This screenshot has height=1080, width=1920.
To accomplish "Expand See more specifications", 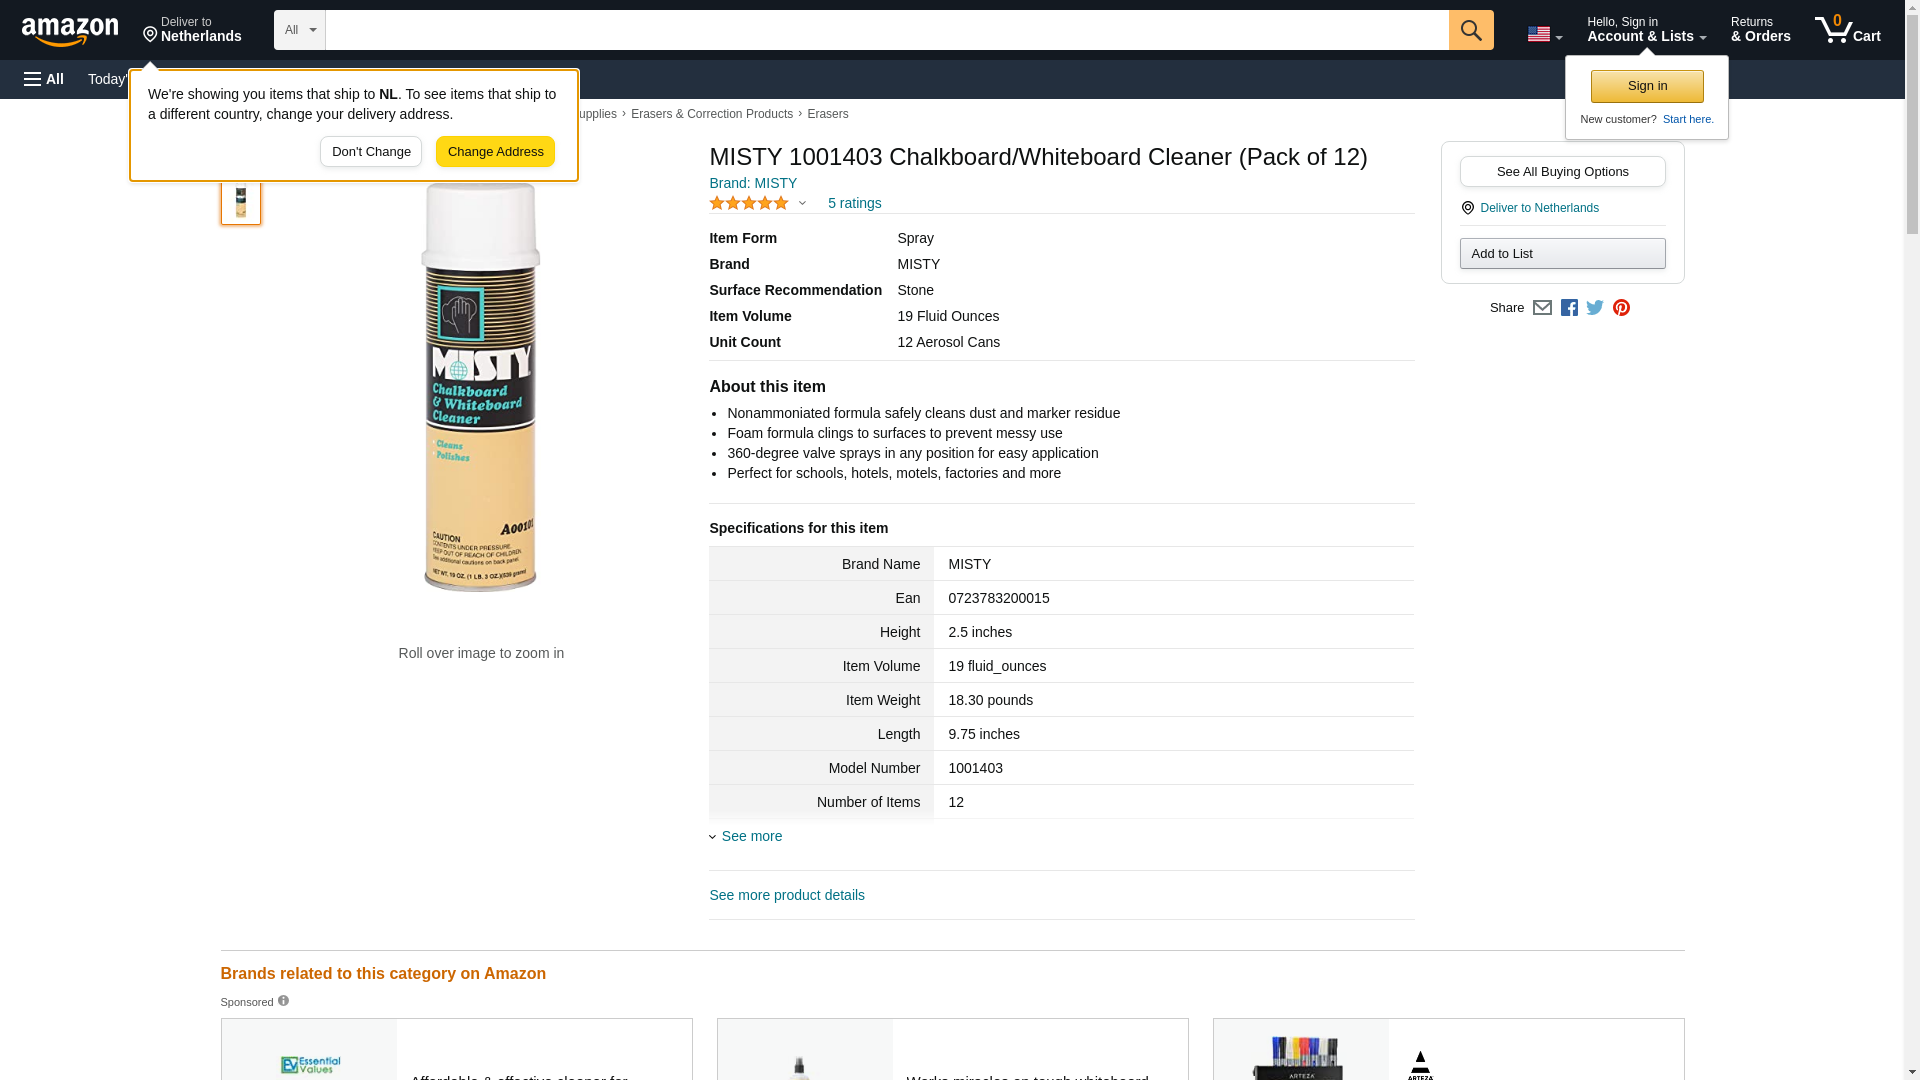I will click(x=751, y=836).
